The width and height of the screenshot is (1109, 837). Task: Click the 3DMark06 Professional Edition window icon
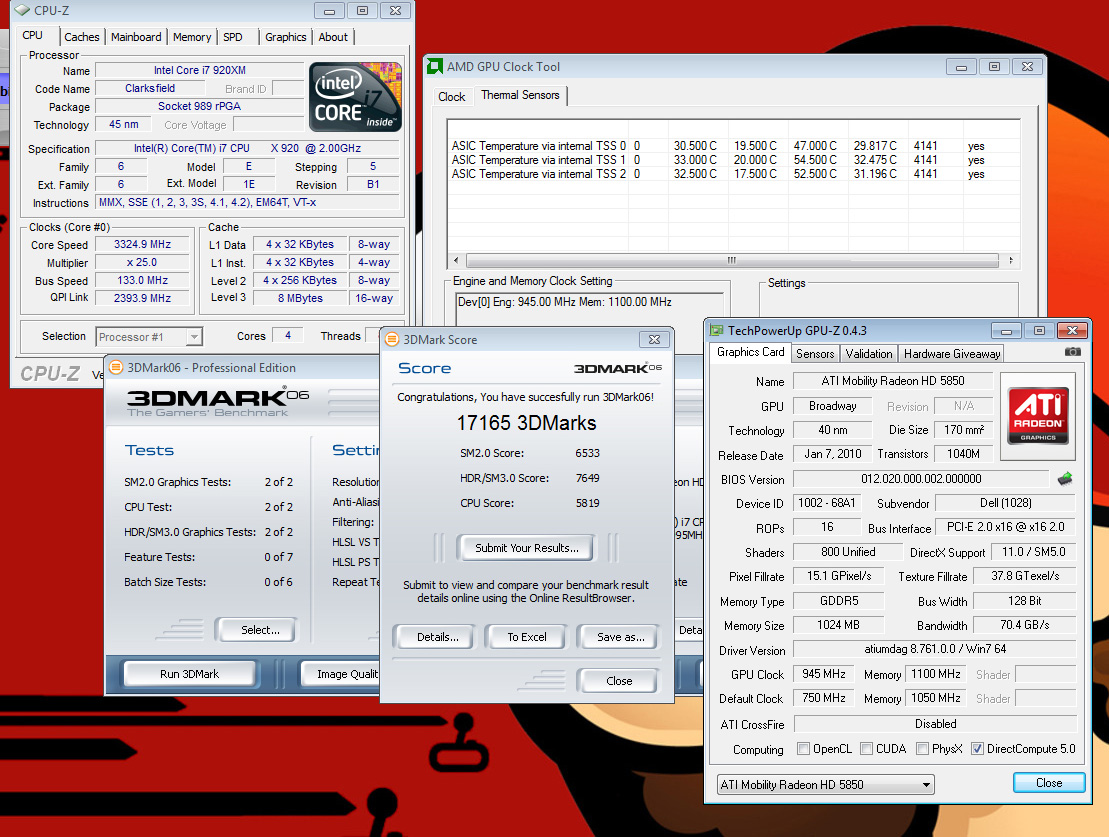(115, 367)
